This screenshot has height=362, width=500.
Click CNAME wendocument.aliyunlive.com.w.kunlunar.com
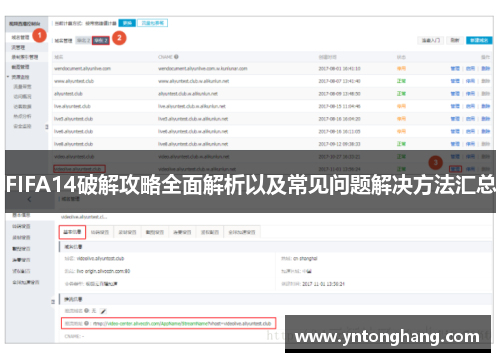pos(203,68)
